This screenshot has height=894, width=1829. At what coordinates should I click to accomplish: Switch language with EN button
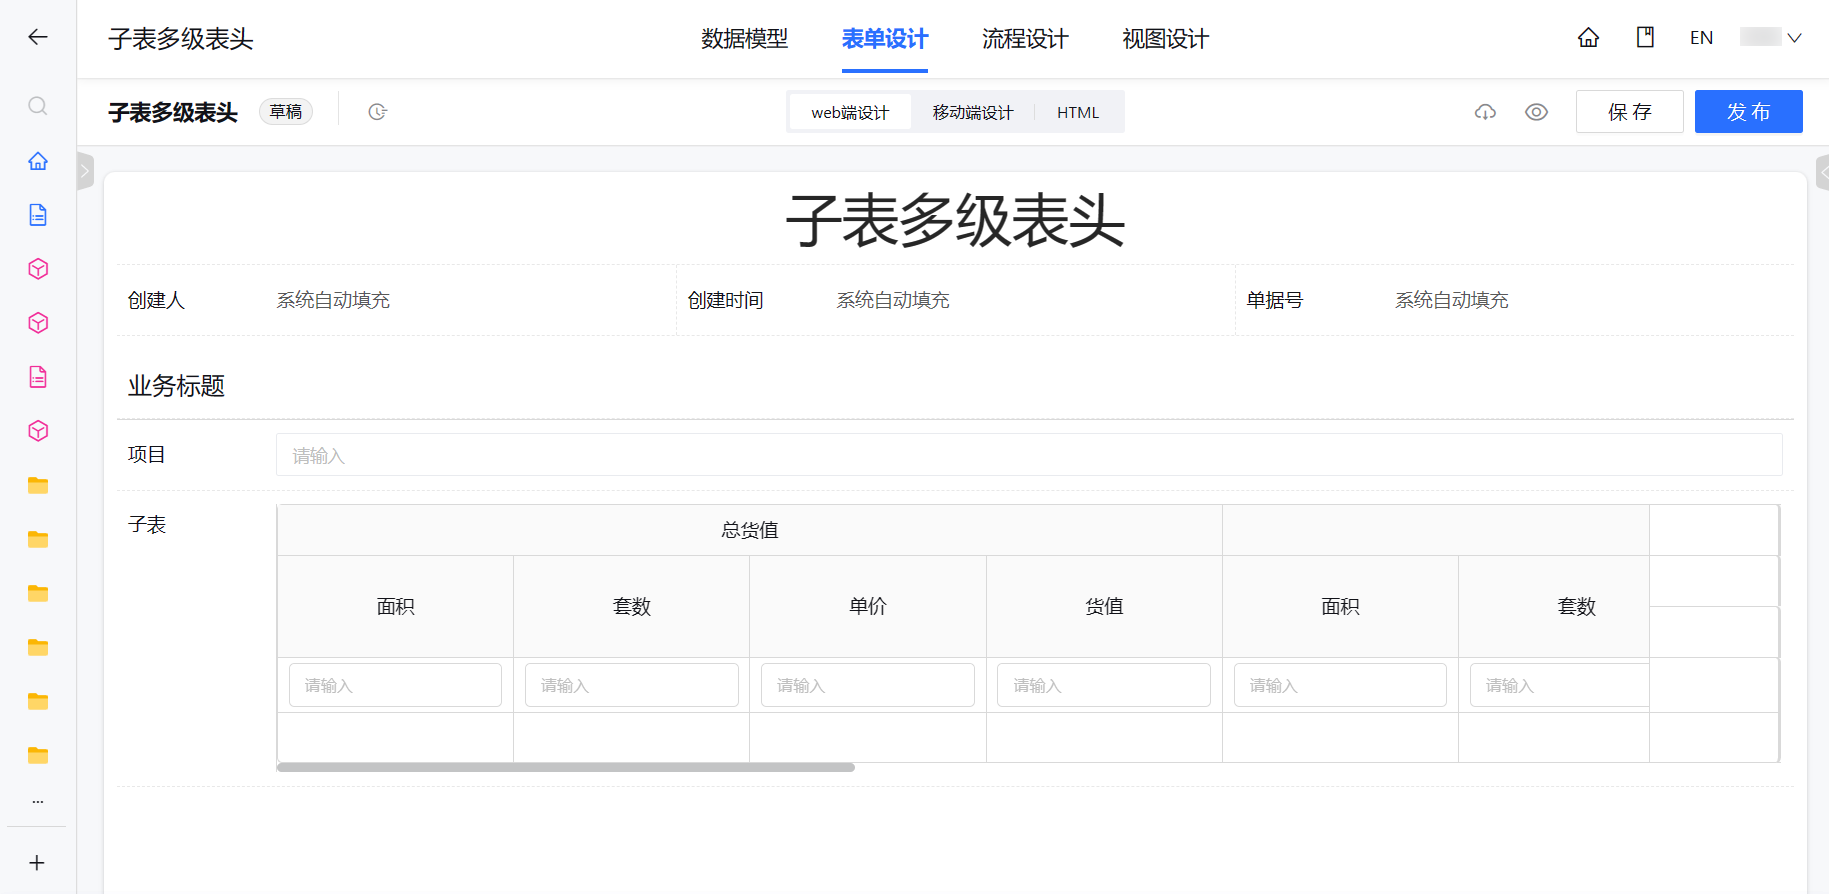click(x=1701, y=38)
